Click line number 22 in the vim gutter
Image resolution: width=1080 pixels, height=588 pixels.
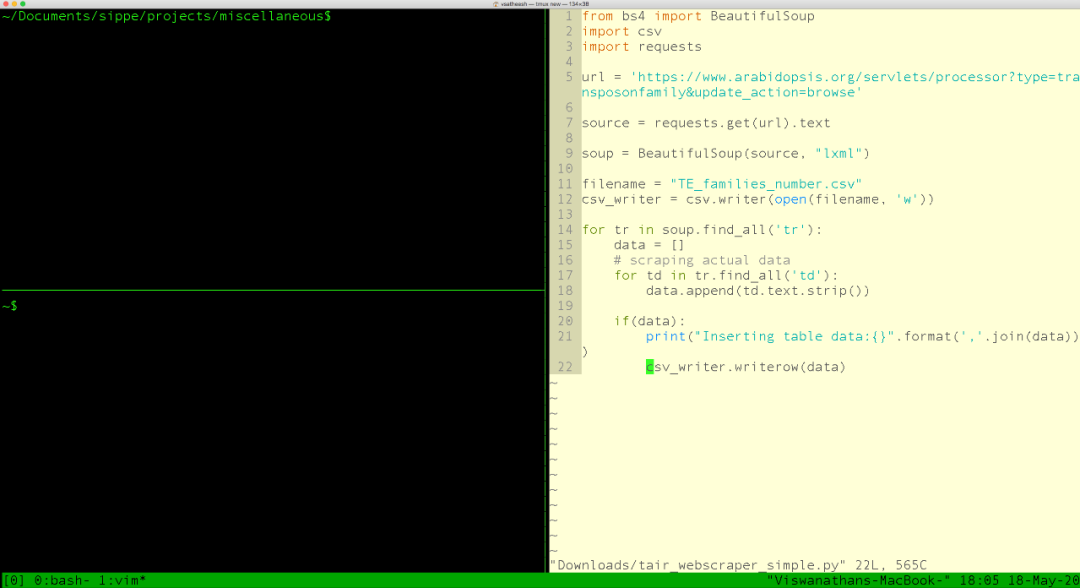click(x=565, y=366)
